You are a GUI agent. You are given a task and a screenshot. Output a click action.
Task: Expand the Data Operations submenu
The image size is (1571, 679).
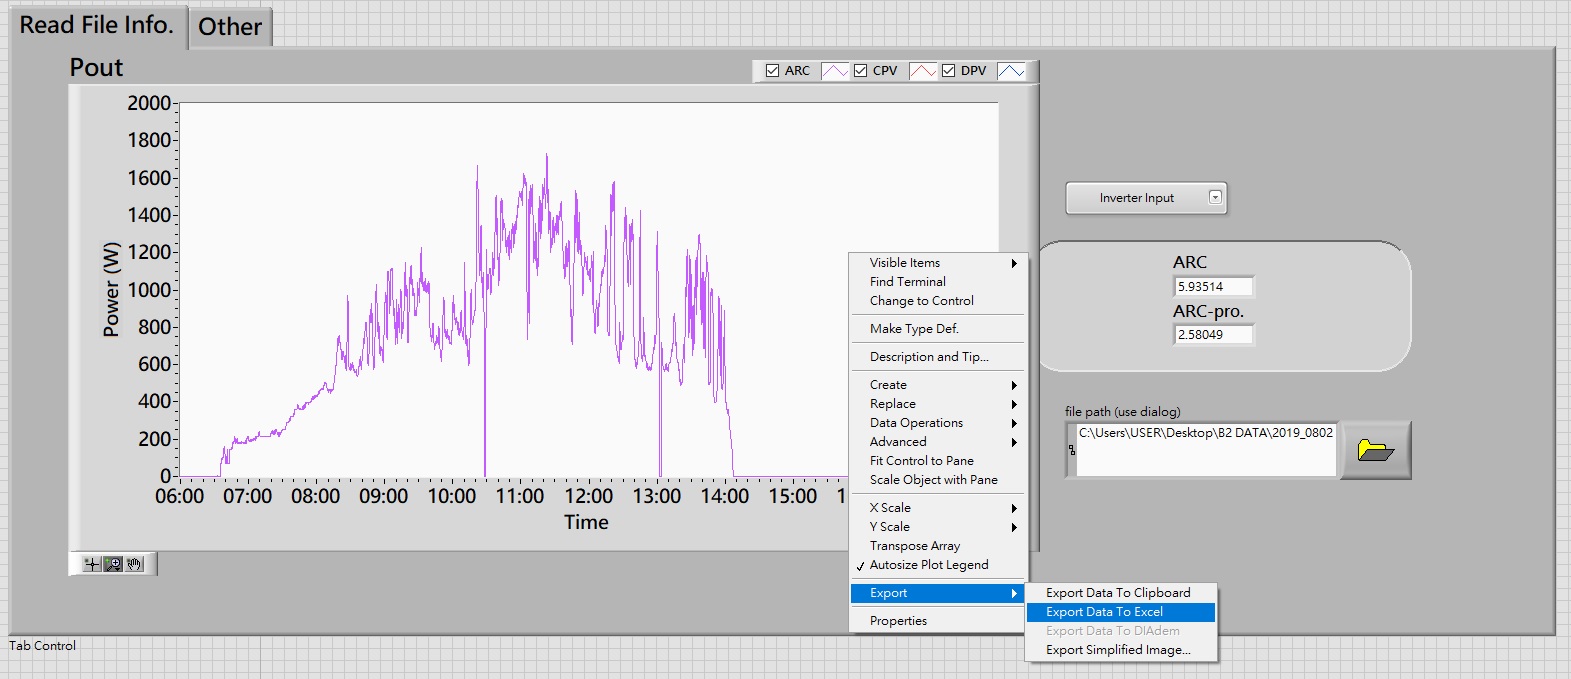(x=938, y=423)
